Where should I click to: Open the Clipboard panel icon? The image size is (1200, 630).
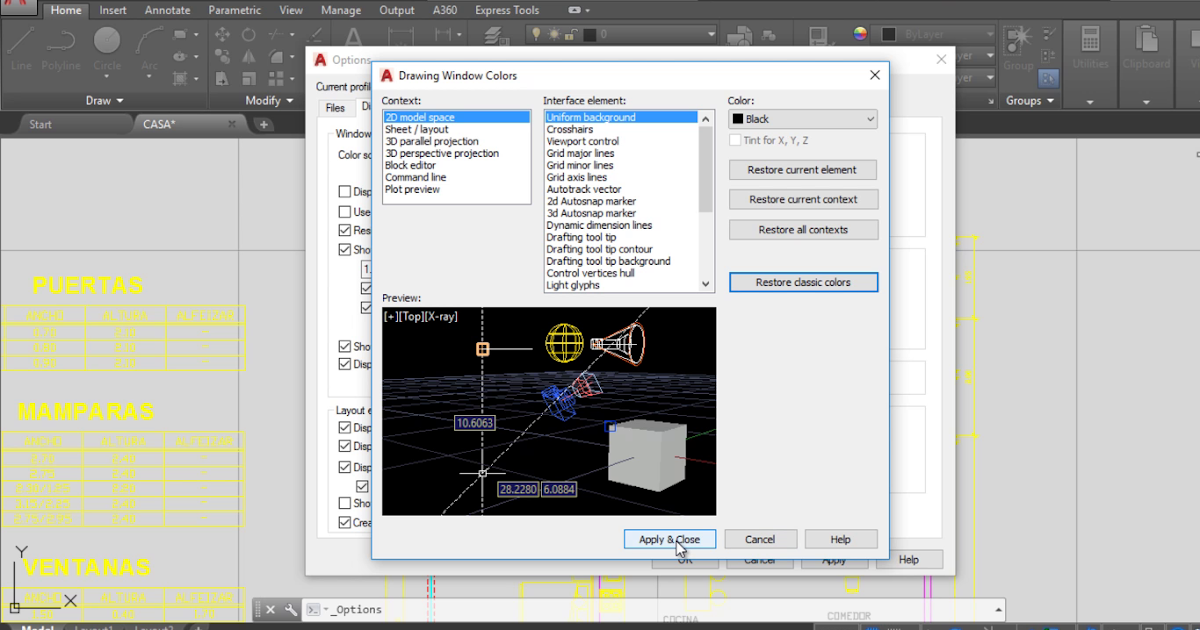click(1146, 48)
